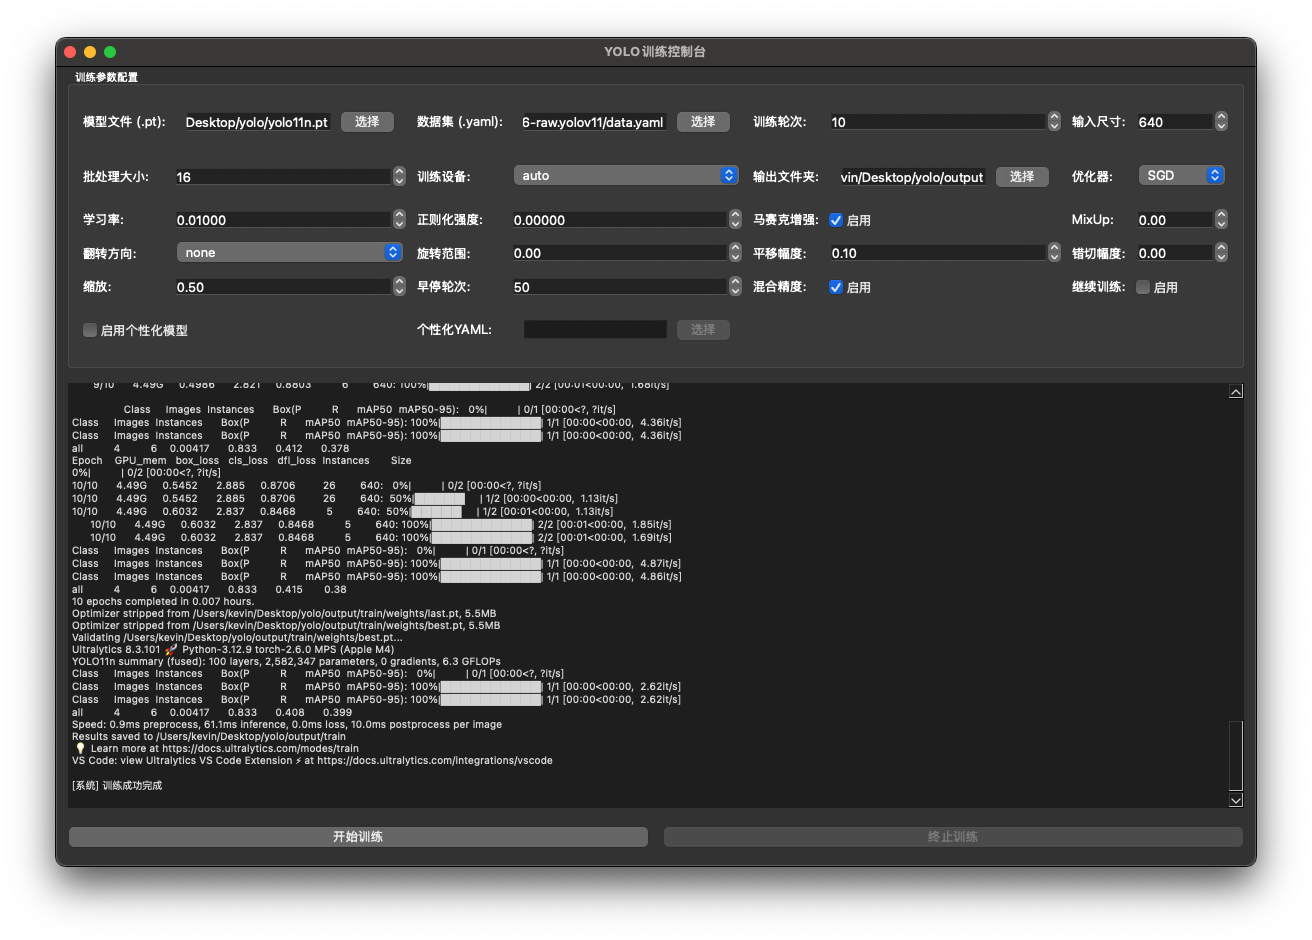Click the 训练轮次 stepper arrows
The height and width of the screenshot is (940, 1312).
coord(1054,122)
